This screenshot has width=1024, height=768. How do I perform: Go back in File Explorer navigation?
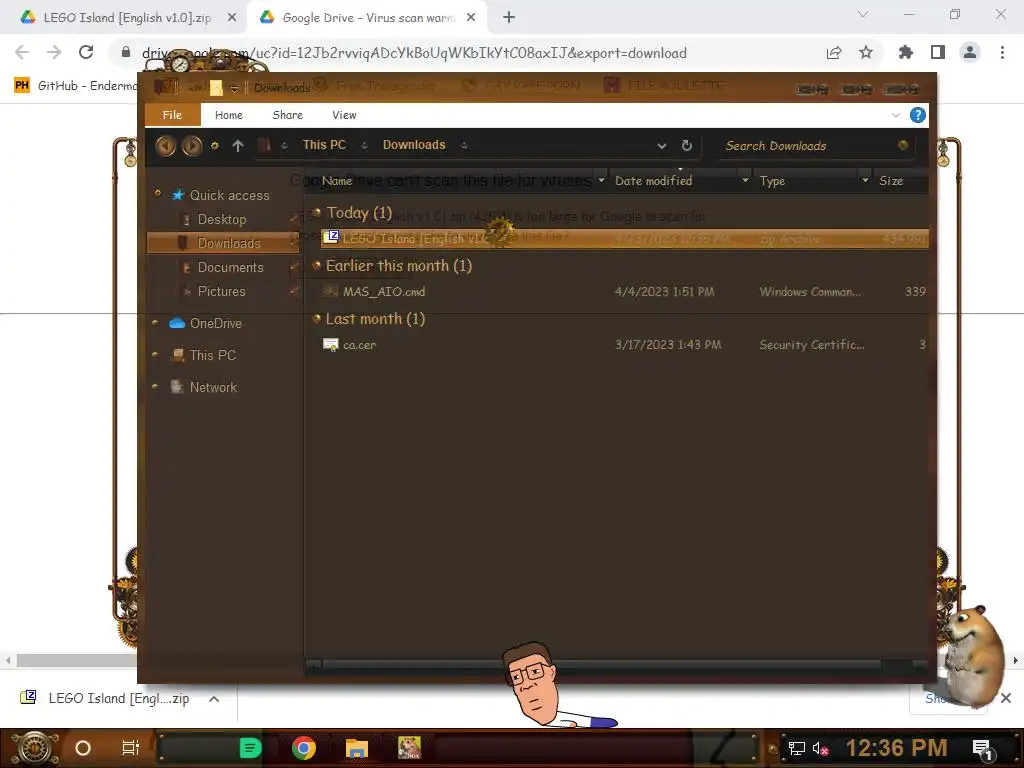(166, 146)
